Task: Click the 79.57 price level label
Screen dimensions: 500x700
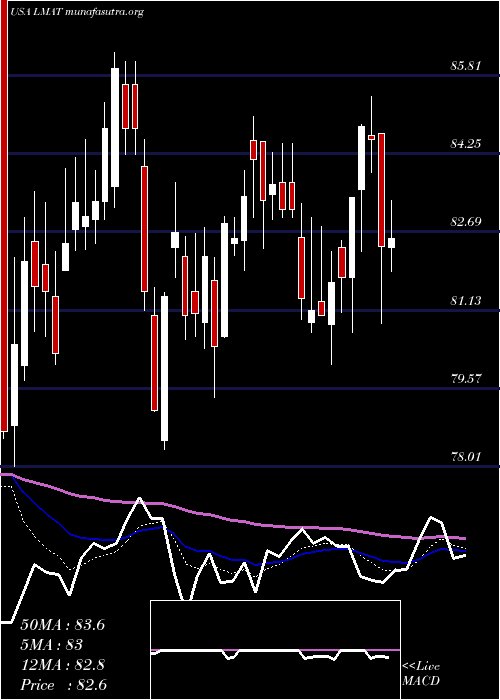Action: pos(466,379)
